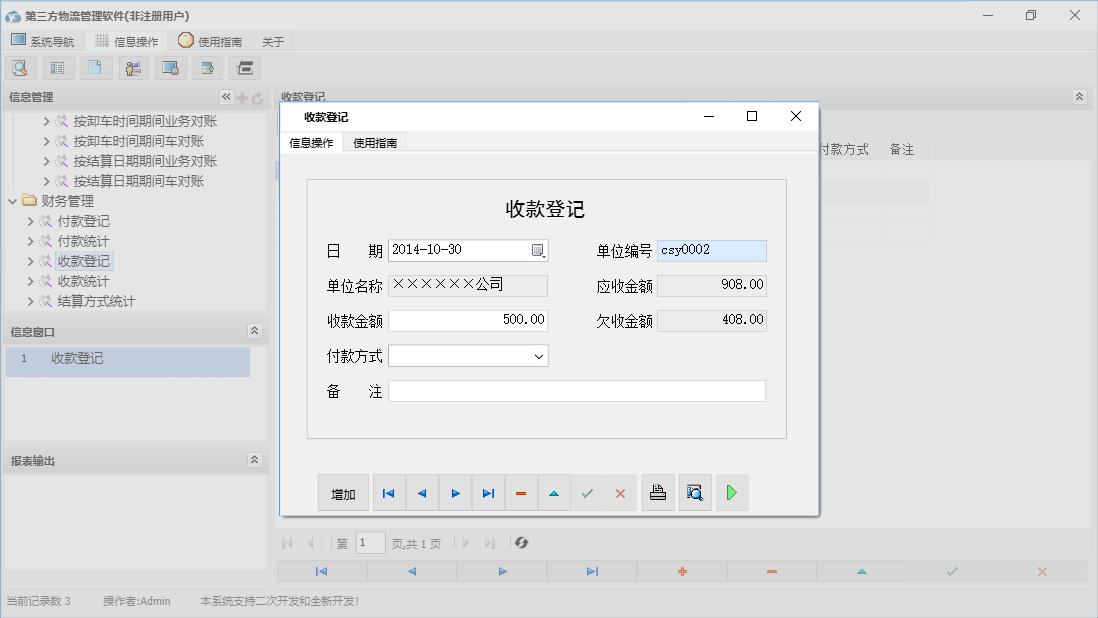Switch to the 使用指南 tab in the dialog
The height and width of the screenshot is (618, 1098).
(x=374, y=142)
